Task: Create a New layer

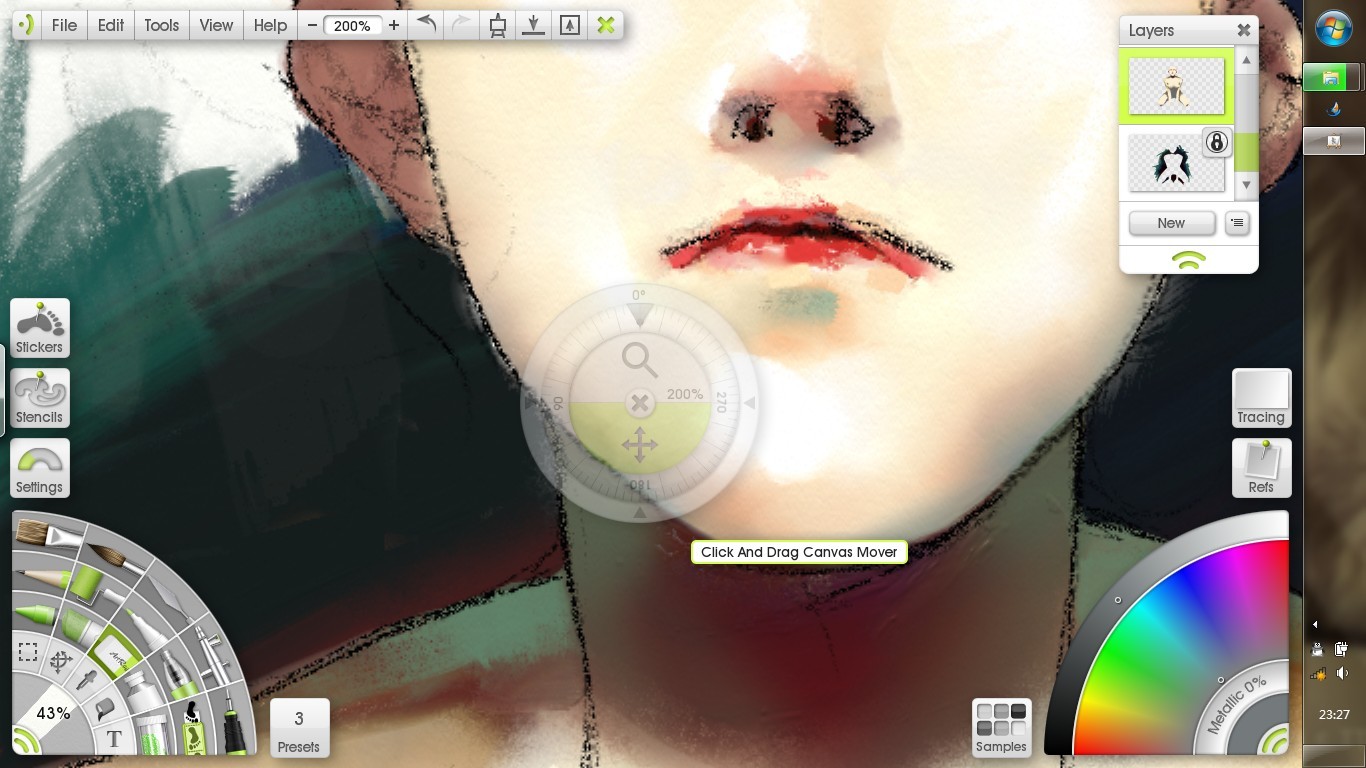Action: click(x=1171, y=223)
